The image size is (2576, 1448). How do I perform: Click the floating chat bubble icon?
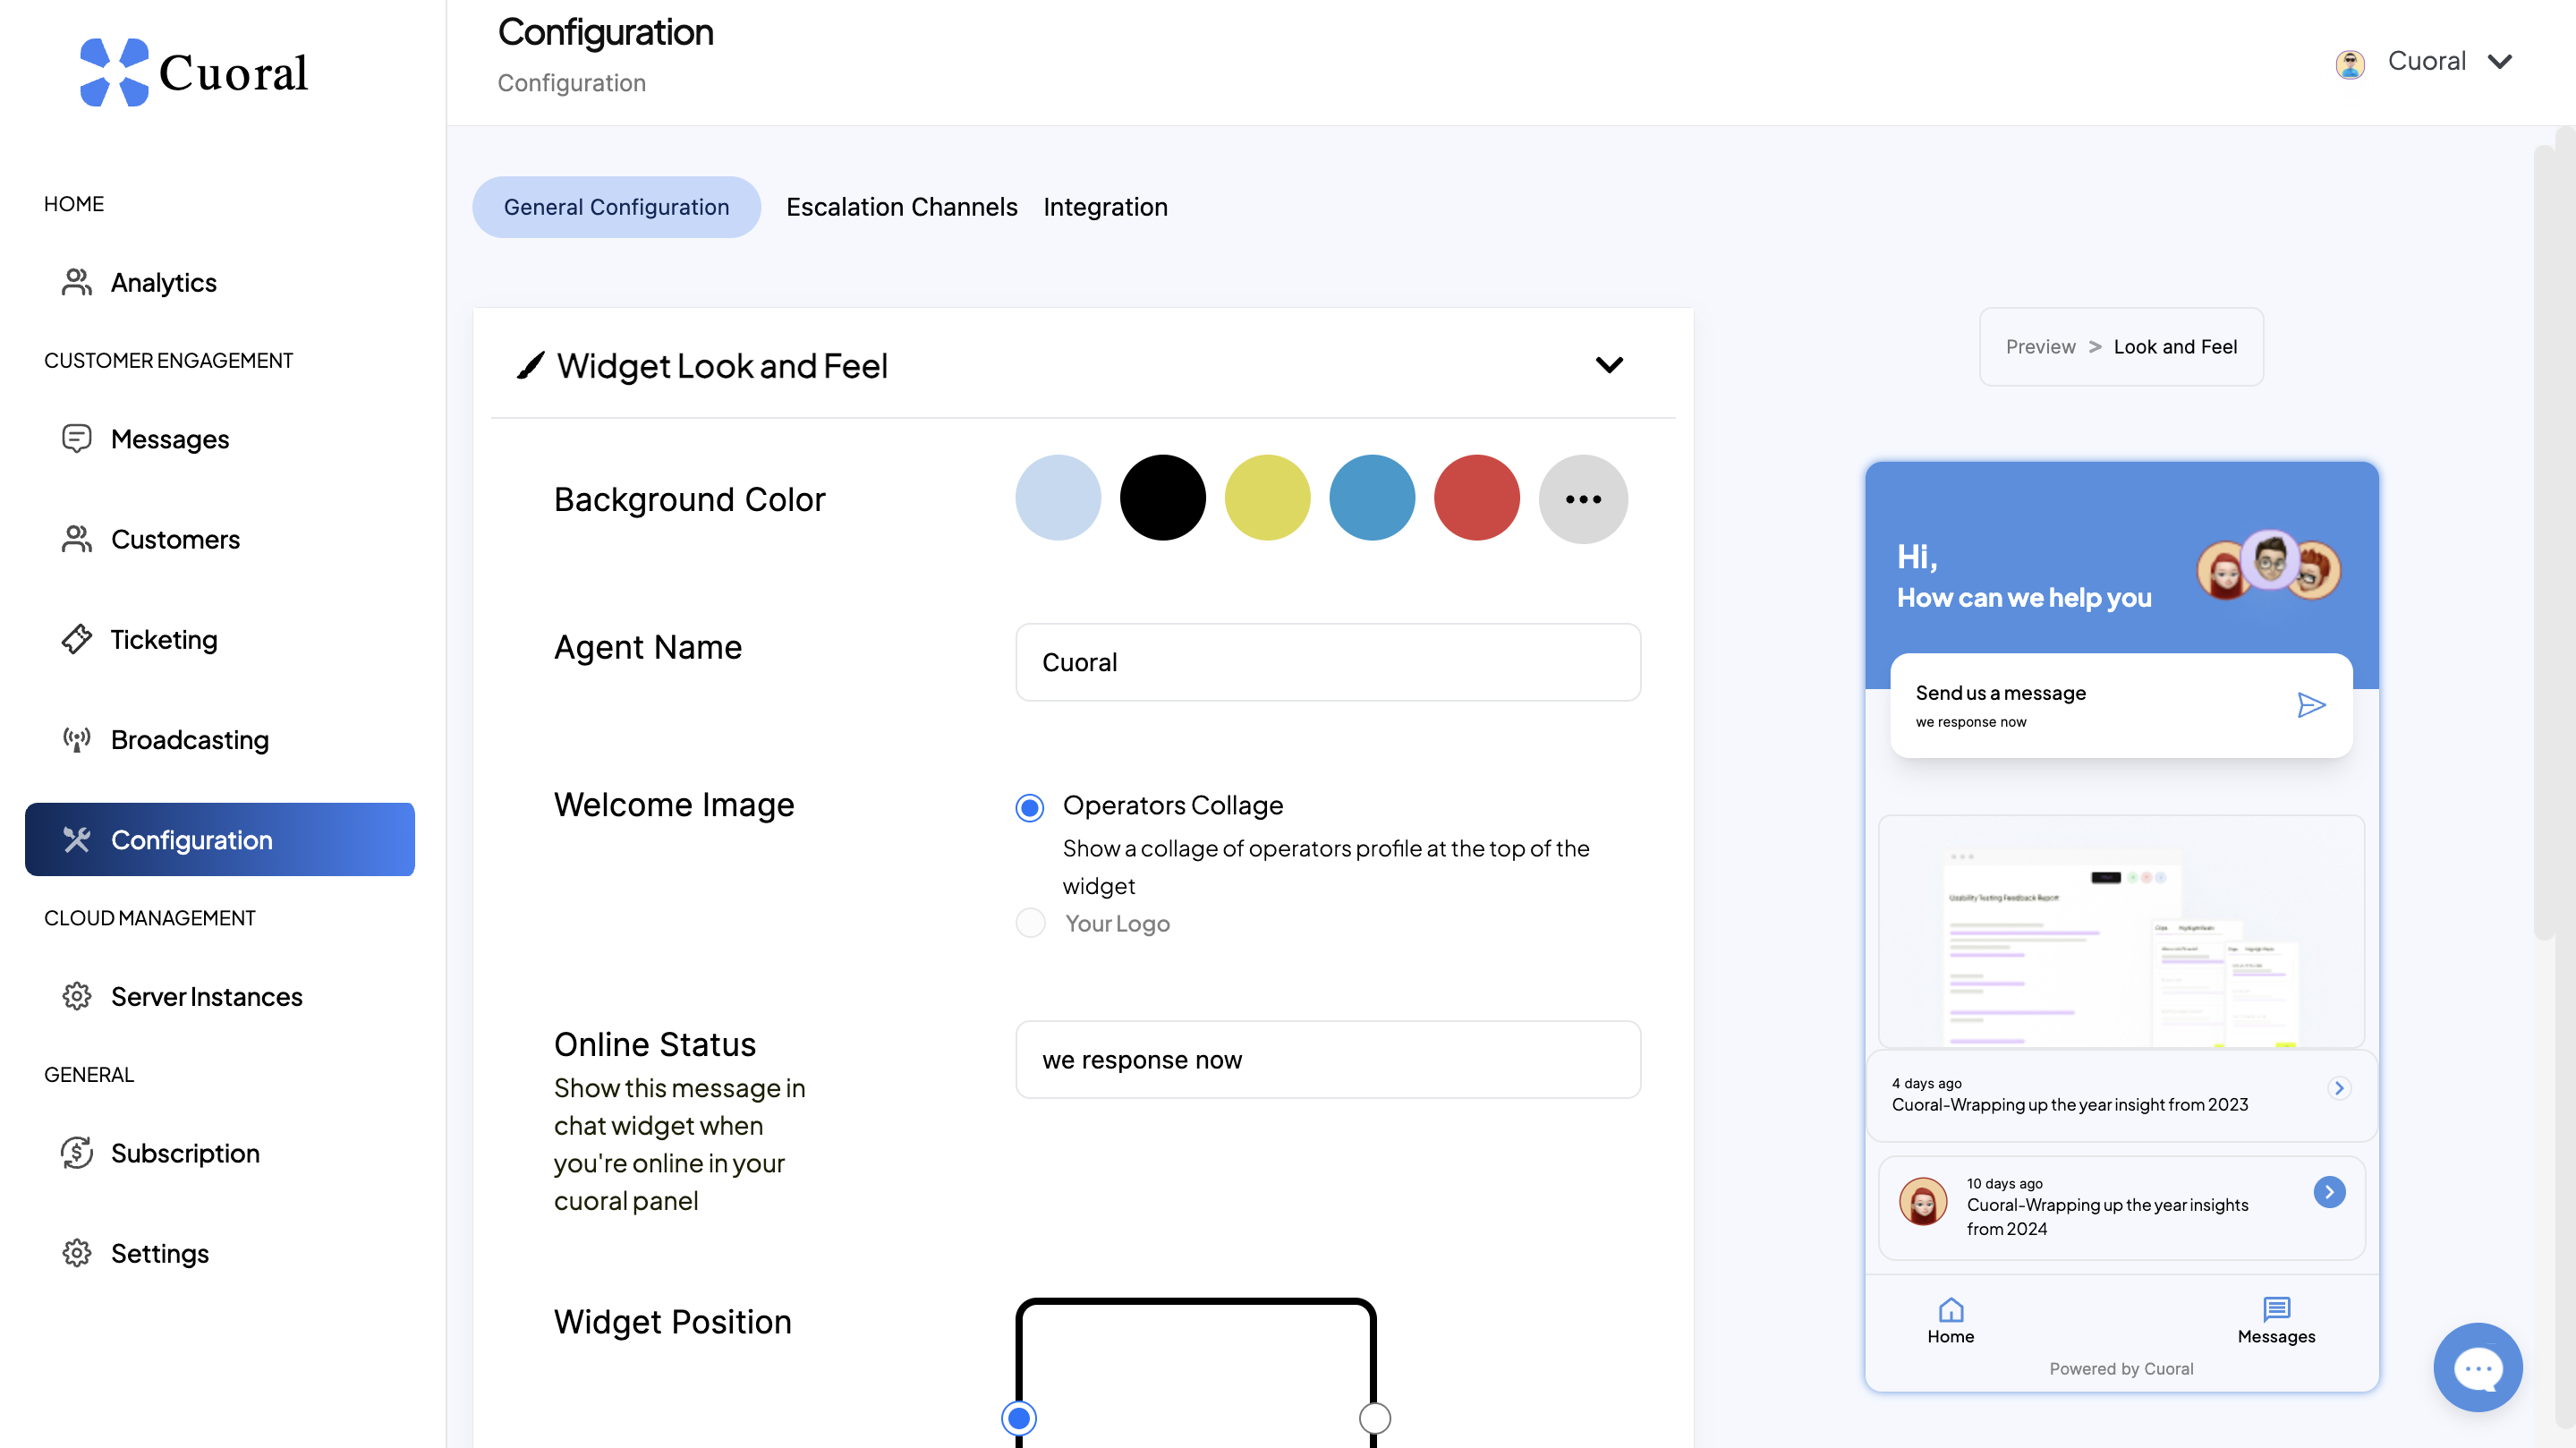tap(2477, 1367)
